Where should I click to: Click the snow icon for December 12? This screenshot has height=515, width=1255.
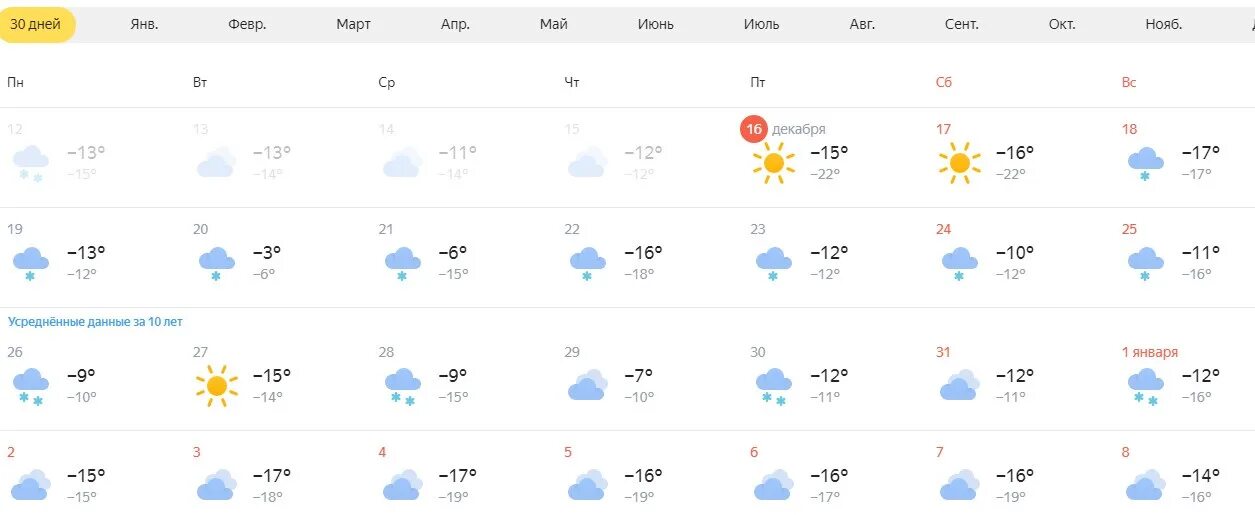(x=30, y=164)
